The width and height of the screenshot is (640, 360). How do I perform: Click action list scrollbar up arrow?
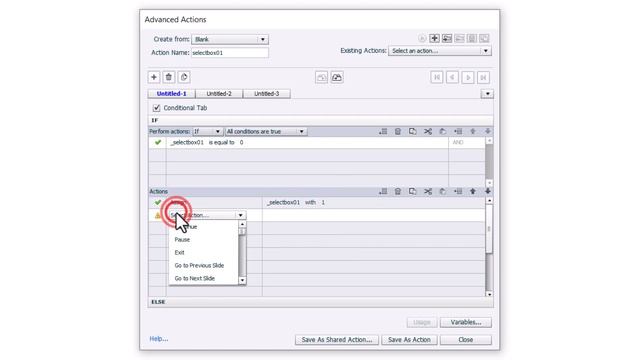tap(242, 224)
